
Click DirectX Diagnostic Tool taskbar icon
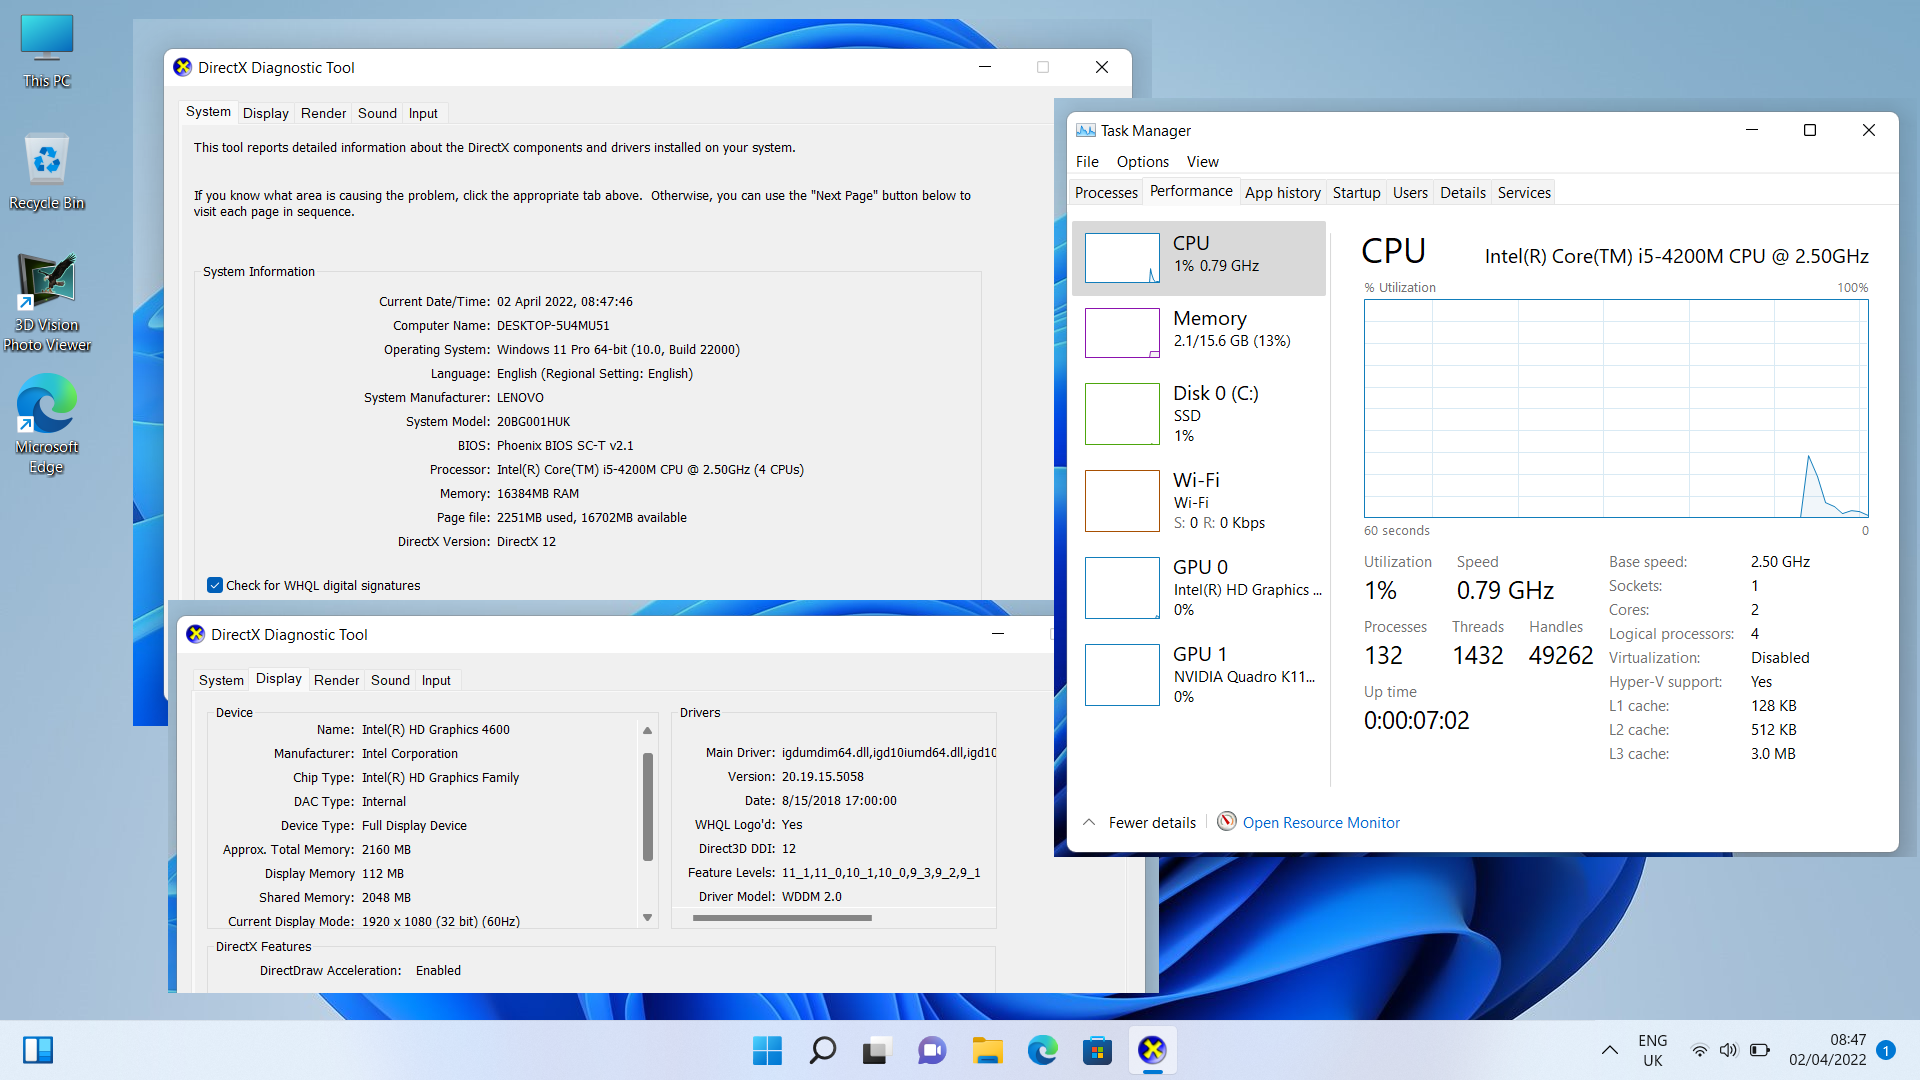1152,1050
